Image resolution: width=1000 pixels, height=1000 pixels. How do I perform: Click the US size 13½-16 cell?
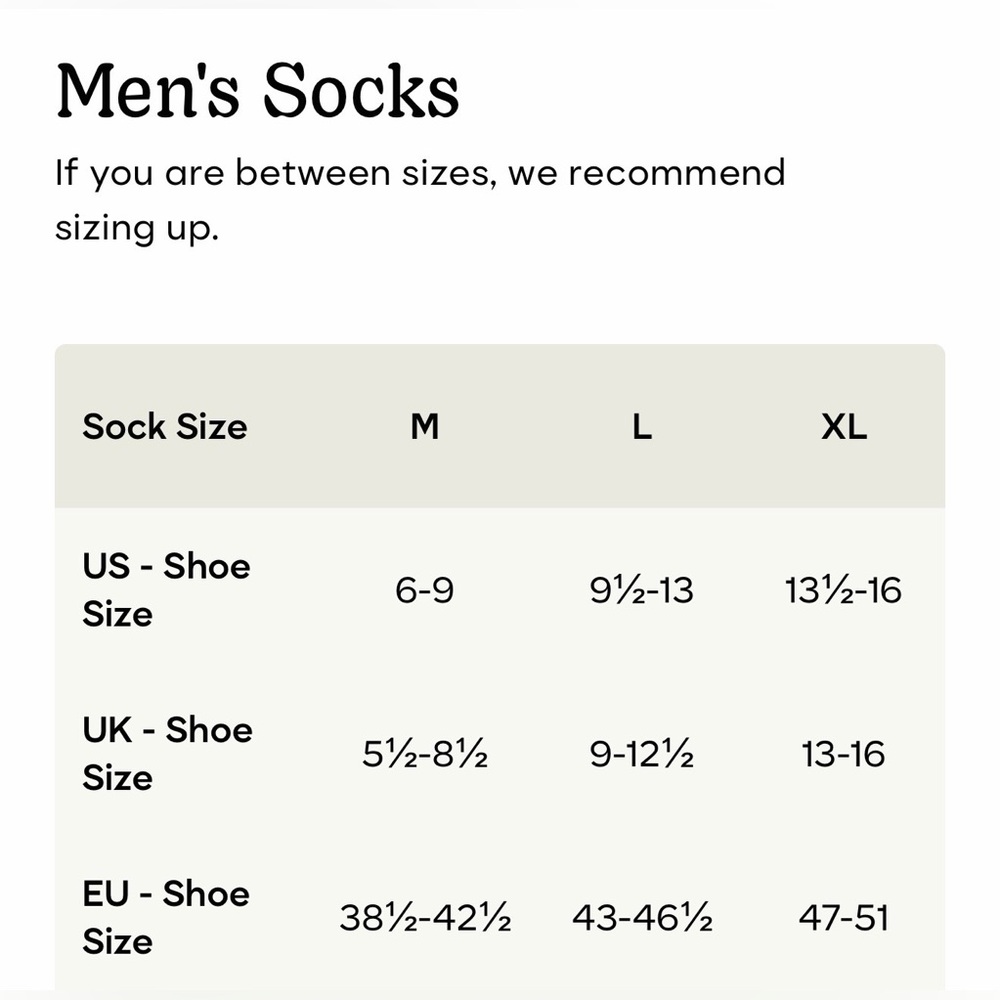[843, 591]
